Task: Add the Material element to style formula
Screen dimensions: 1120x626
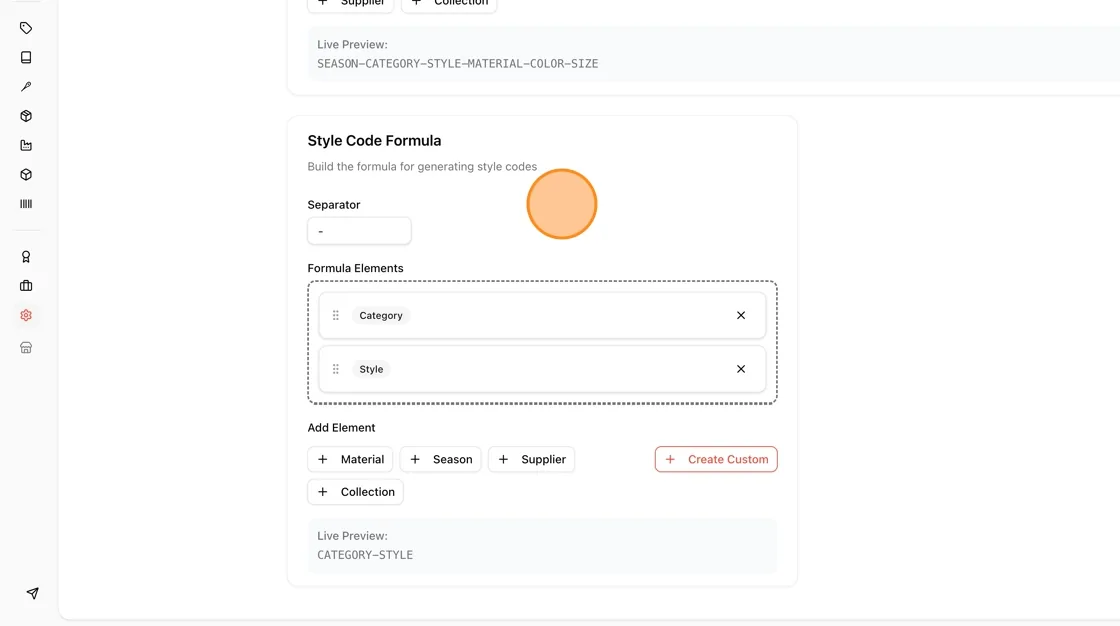Action: pos(350,459)
